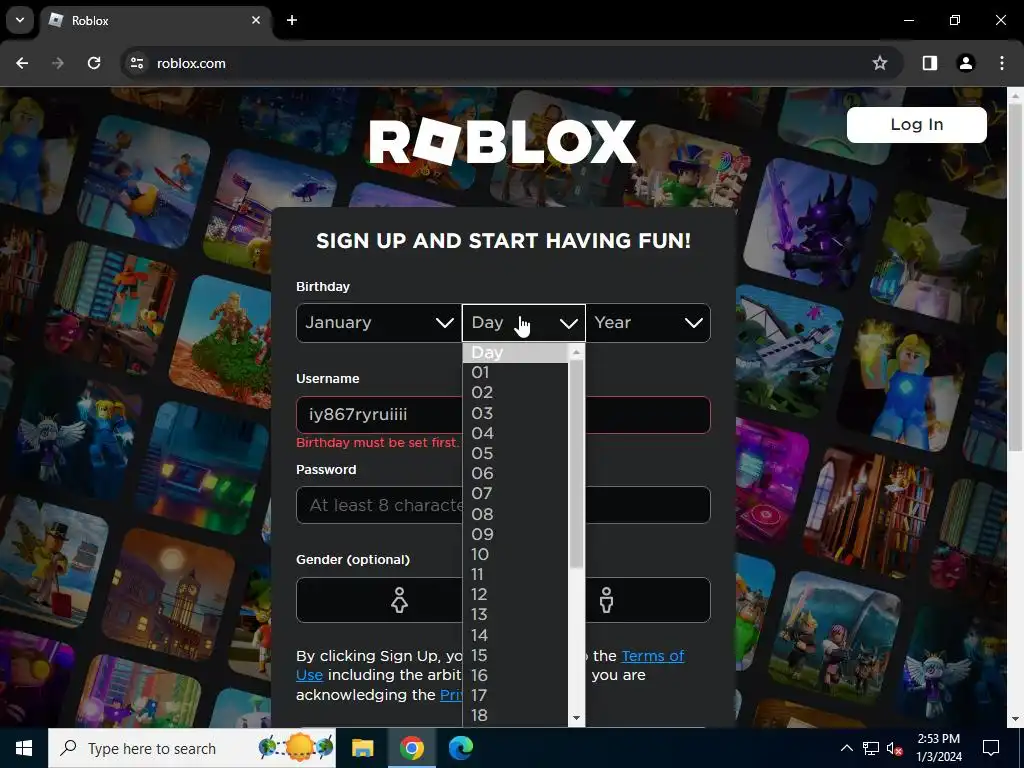This screenshot has height=768, width=1024.
Task: Choose day 14 from the list
Action: (516, 635)
